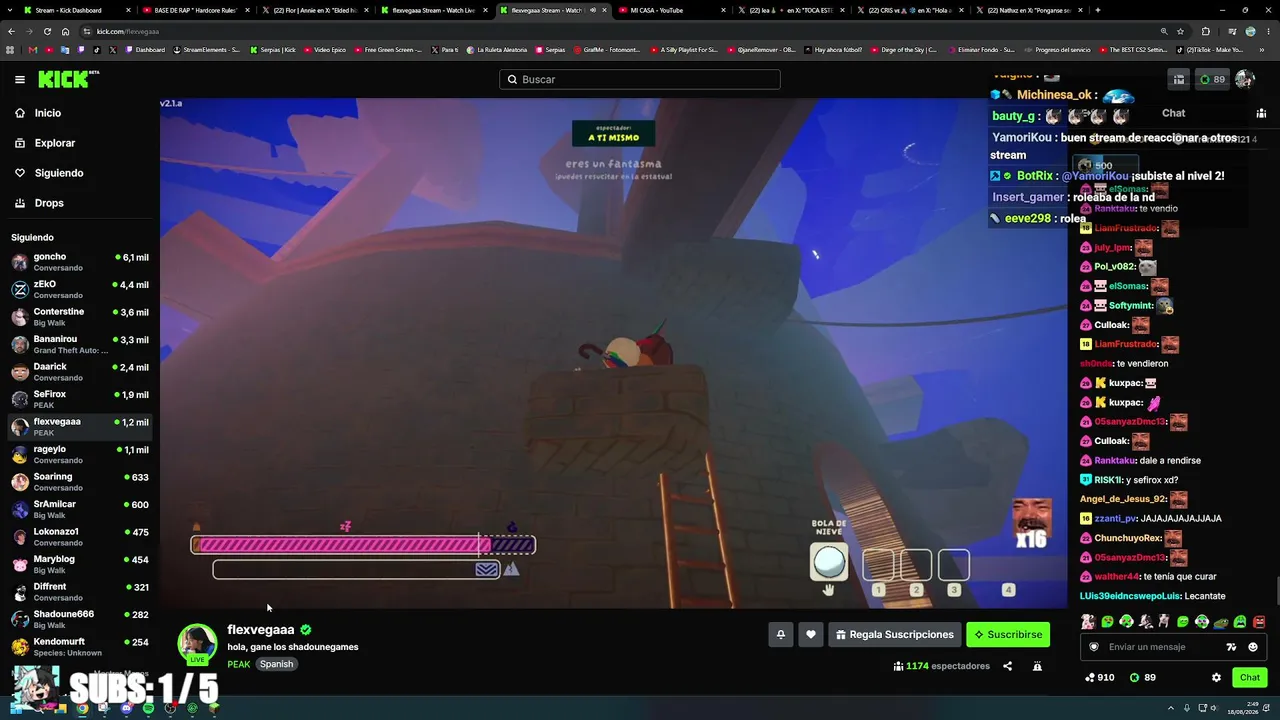Bookmark this page with the star icon
The height and width of the screenshot is (720, 1280).
[1181, 31]
